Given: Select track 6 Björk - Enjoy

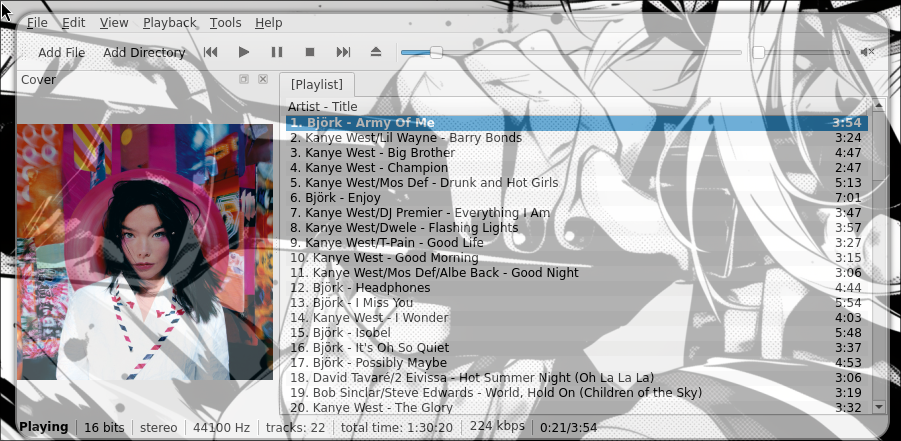Looking at the screenshot, I should pos(577,198).
